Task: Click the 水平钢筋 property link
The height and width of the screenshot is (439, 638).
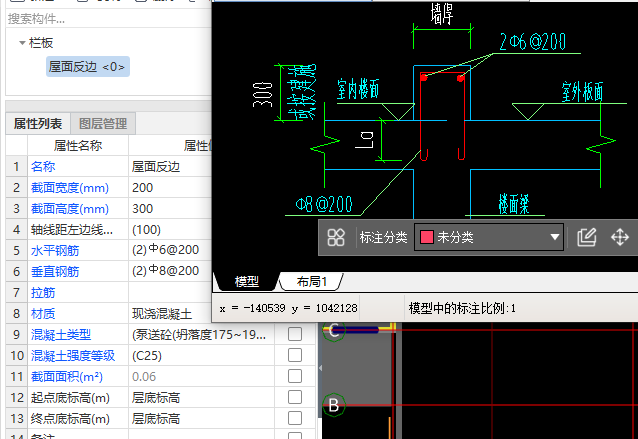Action: point(55,251)
